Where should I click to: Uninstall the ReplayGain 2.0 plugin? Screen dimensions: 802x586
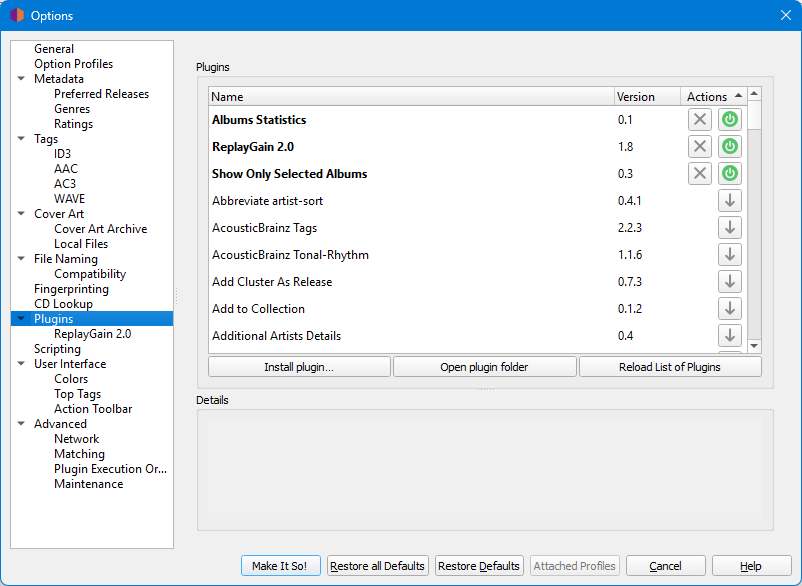coord(700,147)
